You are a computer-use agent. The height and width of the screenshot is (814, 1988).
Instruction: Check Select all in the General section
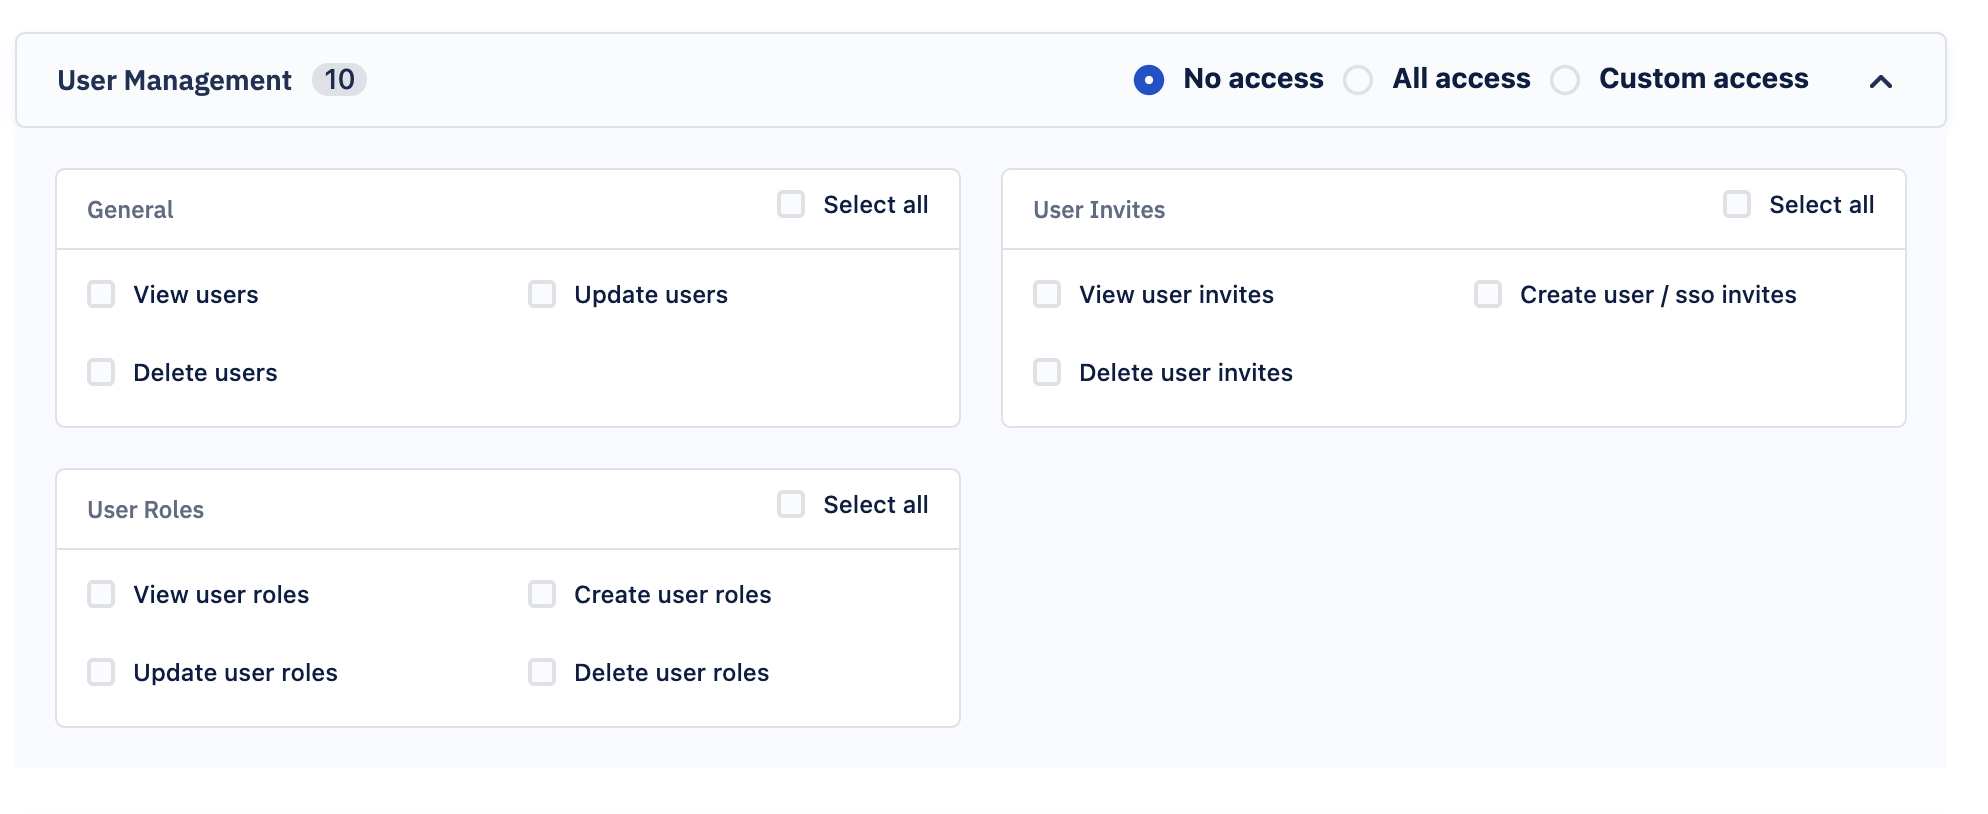point(791,203)
